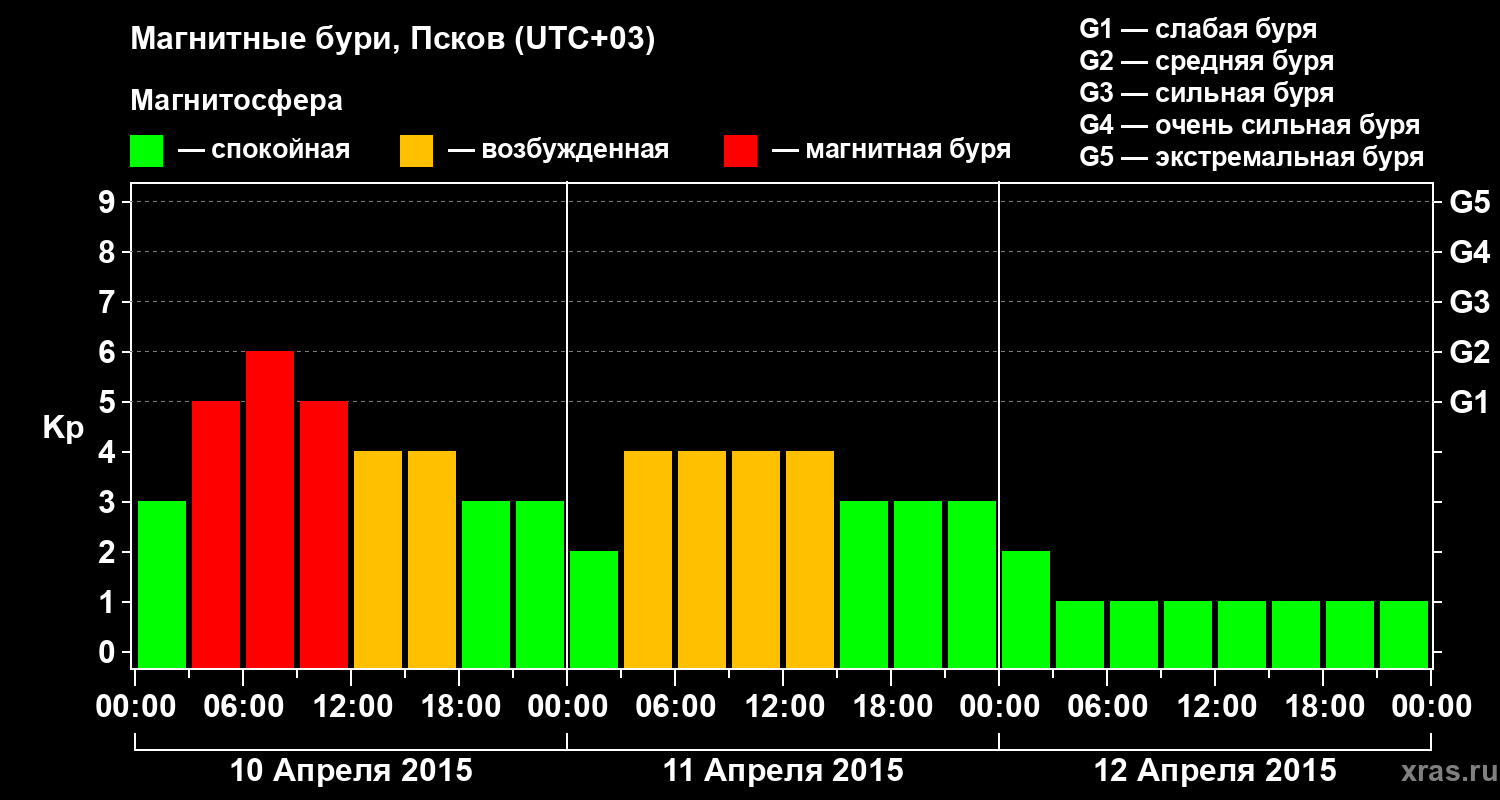Click the Kp 1 bar starting 12:00 on 12 April
The height and width of the screenshot is (800, 1500).
tap(1242, 634)
